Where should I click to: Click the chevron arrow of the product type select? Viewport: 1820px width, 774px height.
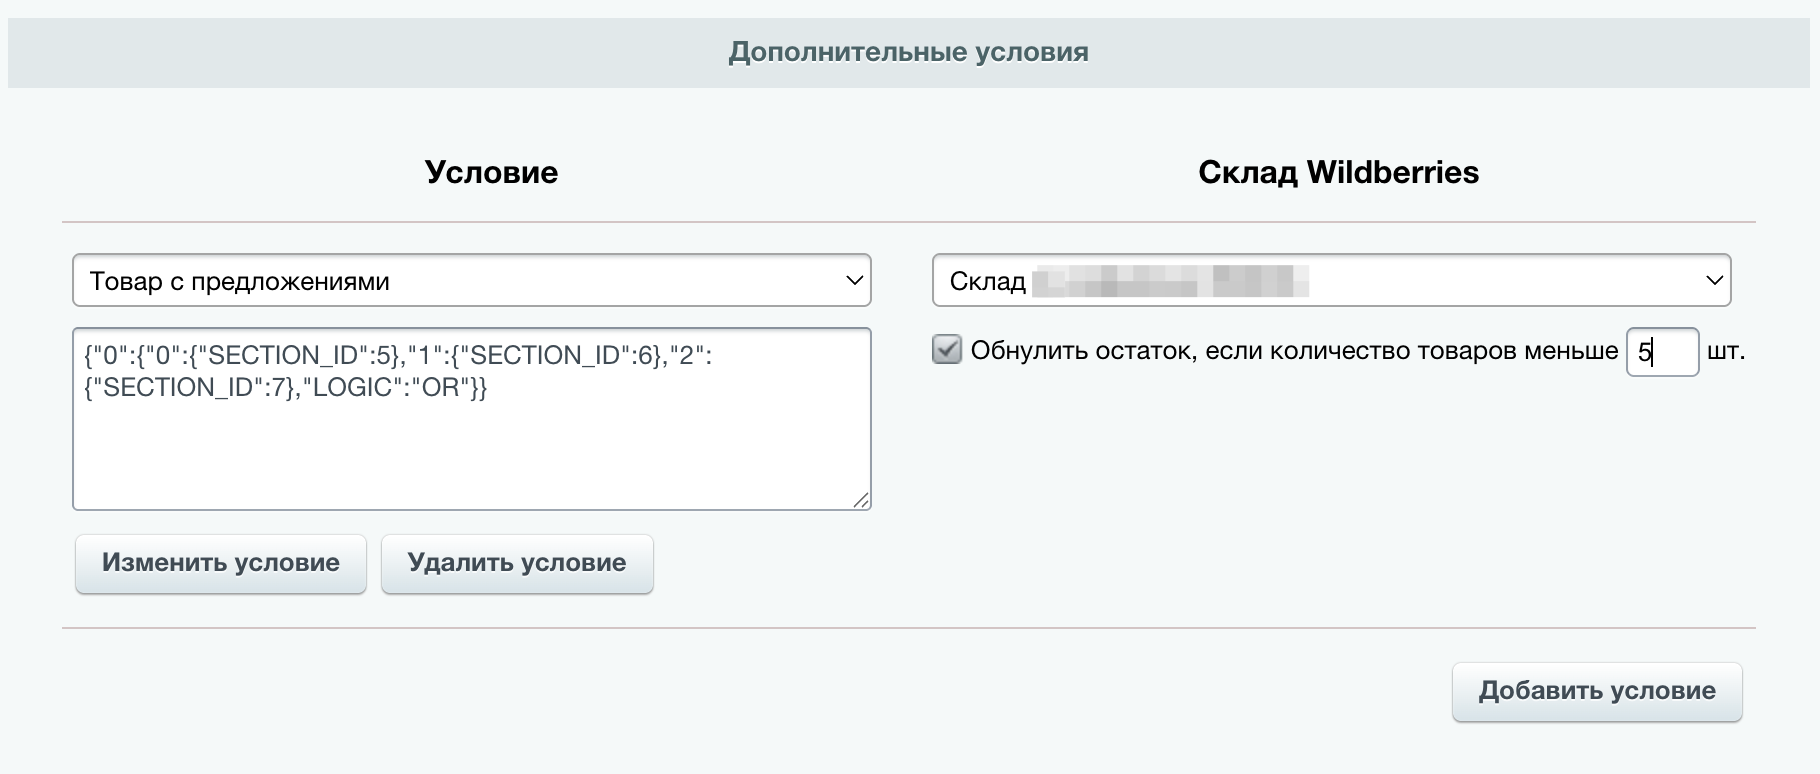(x=854, y=281)
